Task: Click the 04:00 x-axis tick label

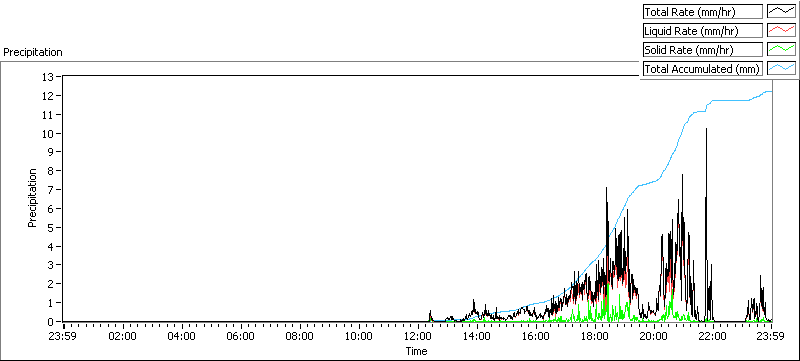Action: (x=182, y=336)
